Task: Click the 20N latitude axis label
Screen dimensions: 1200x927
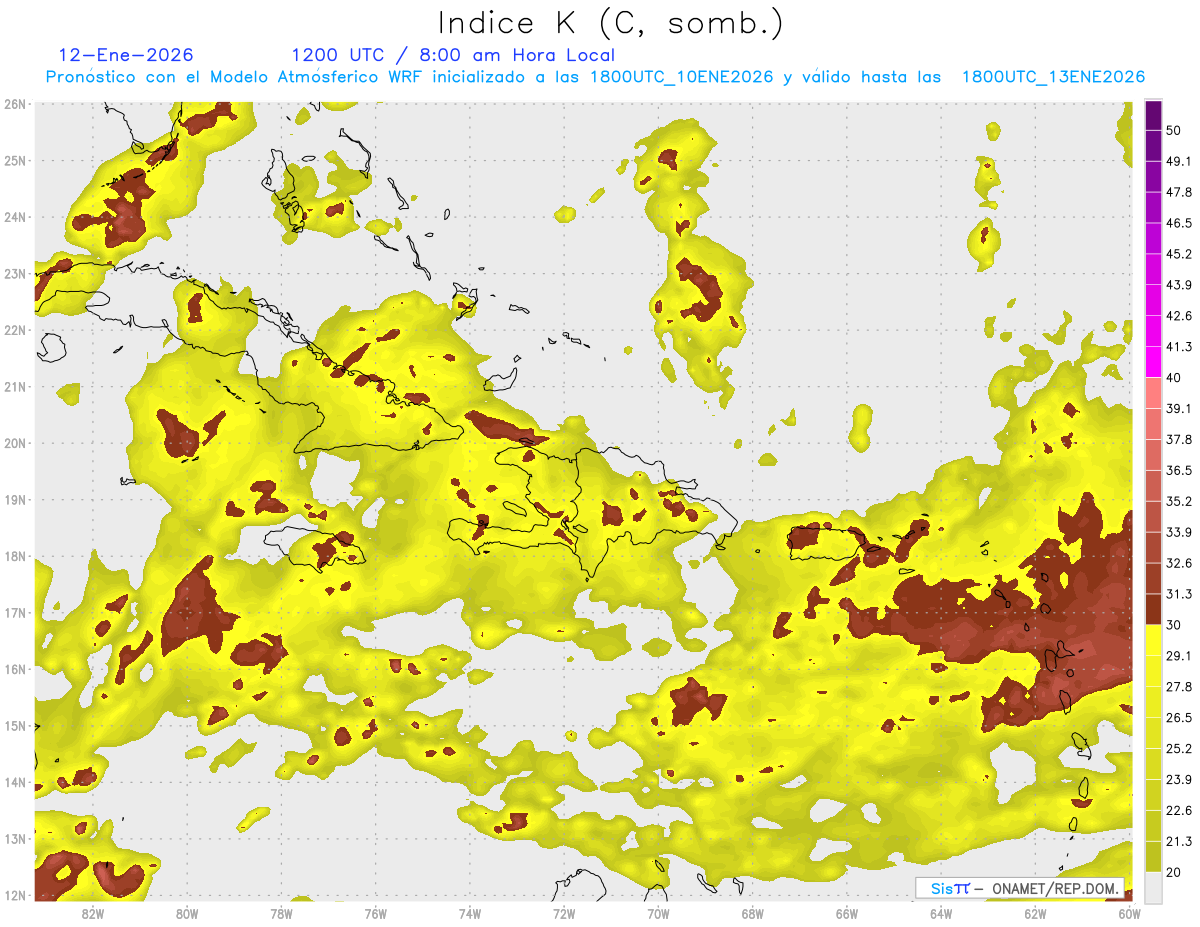Action: (15, 443)
